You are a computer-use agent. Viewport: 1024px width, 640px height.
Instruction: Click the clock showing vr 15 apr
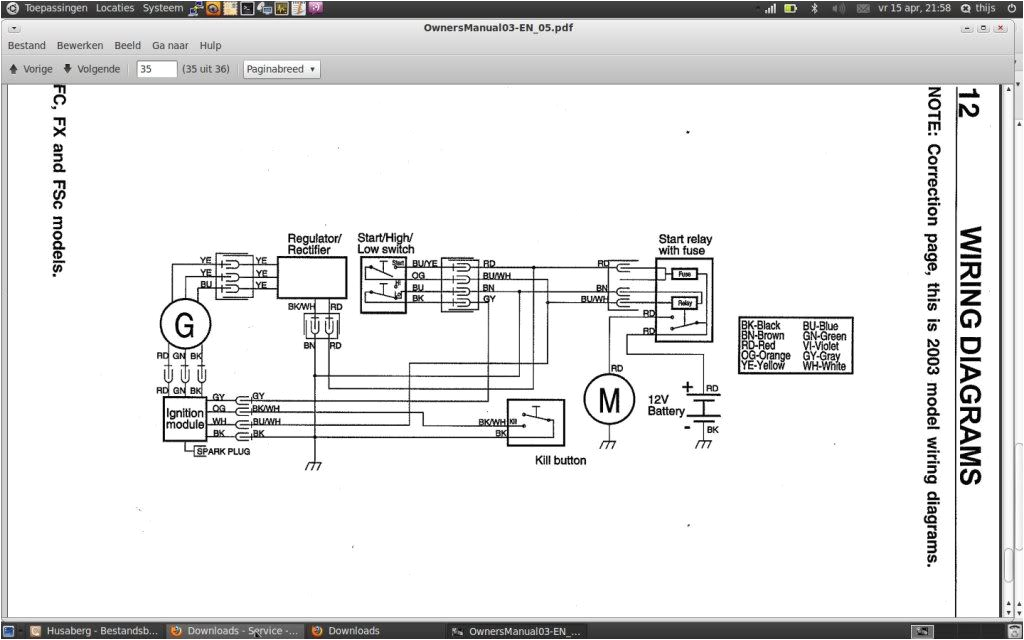pyautogui.click(x=915, y=8)
